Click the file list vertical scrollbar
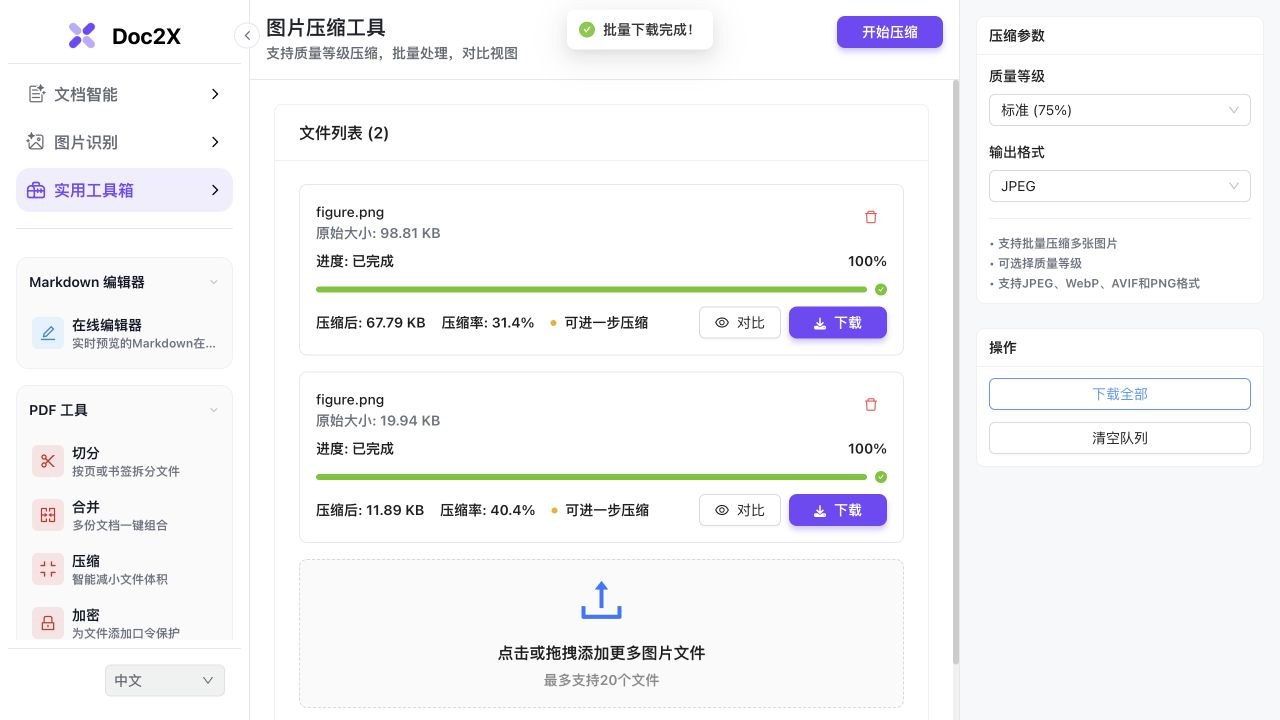 tap(955, 372)
